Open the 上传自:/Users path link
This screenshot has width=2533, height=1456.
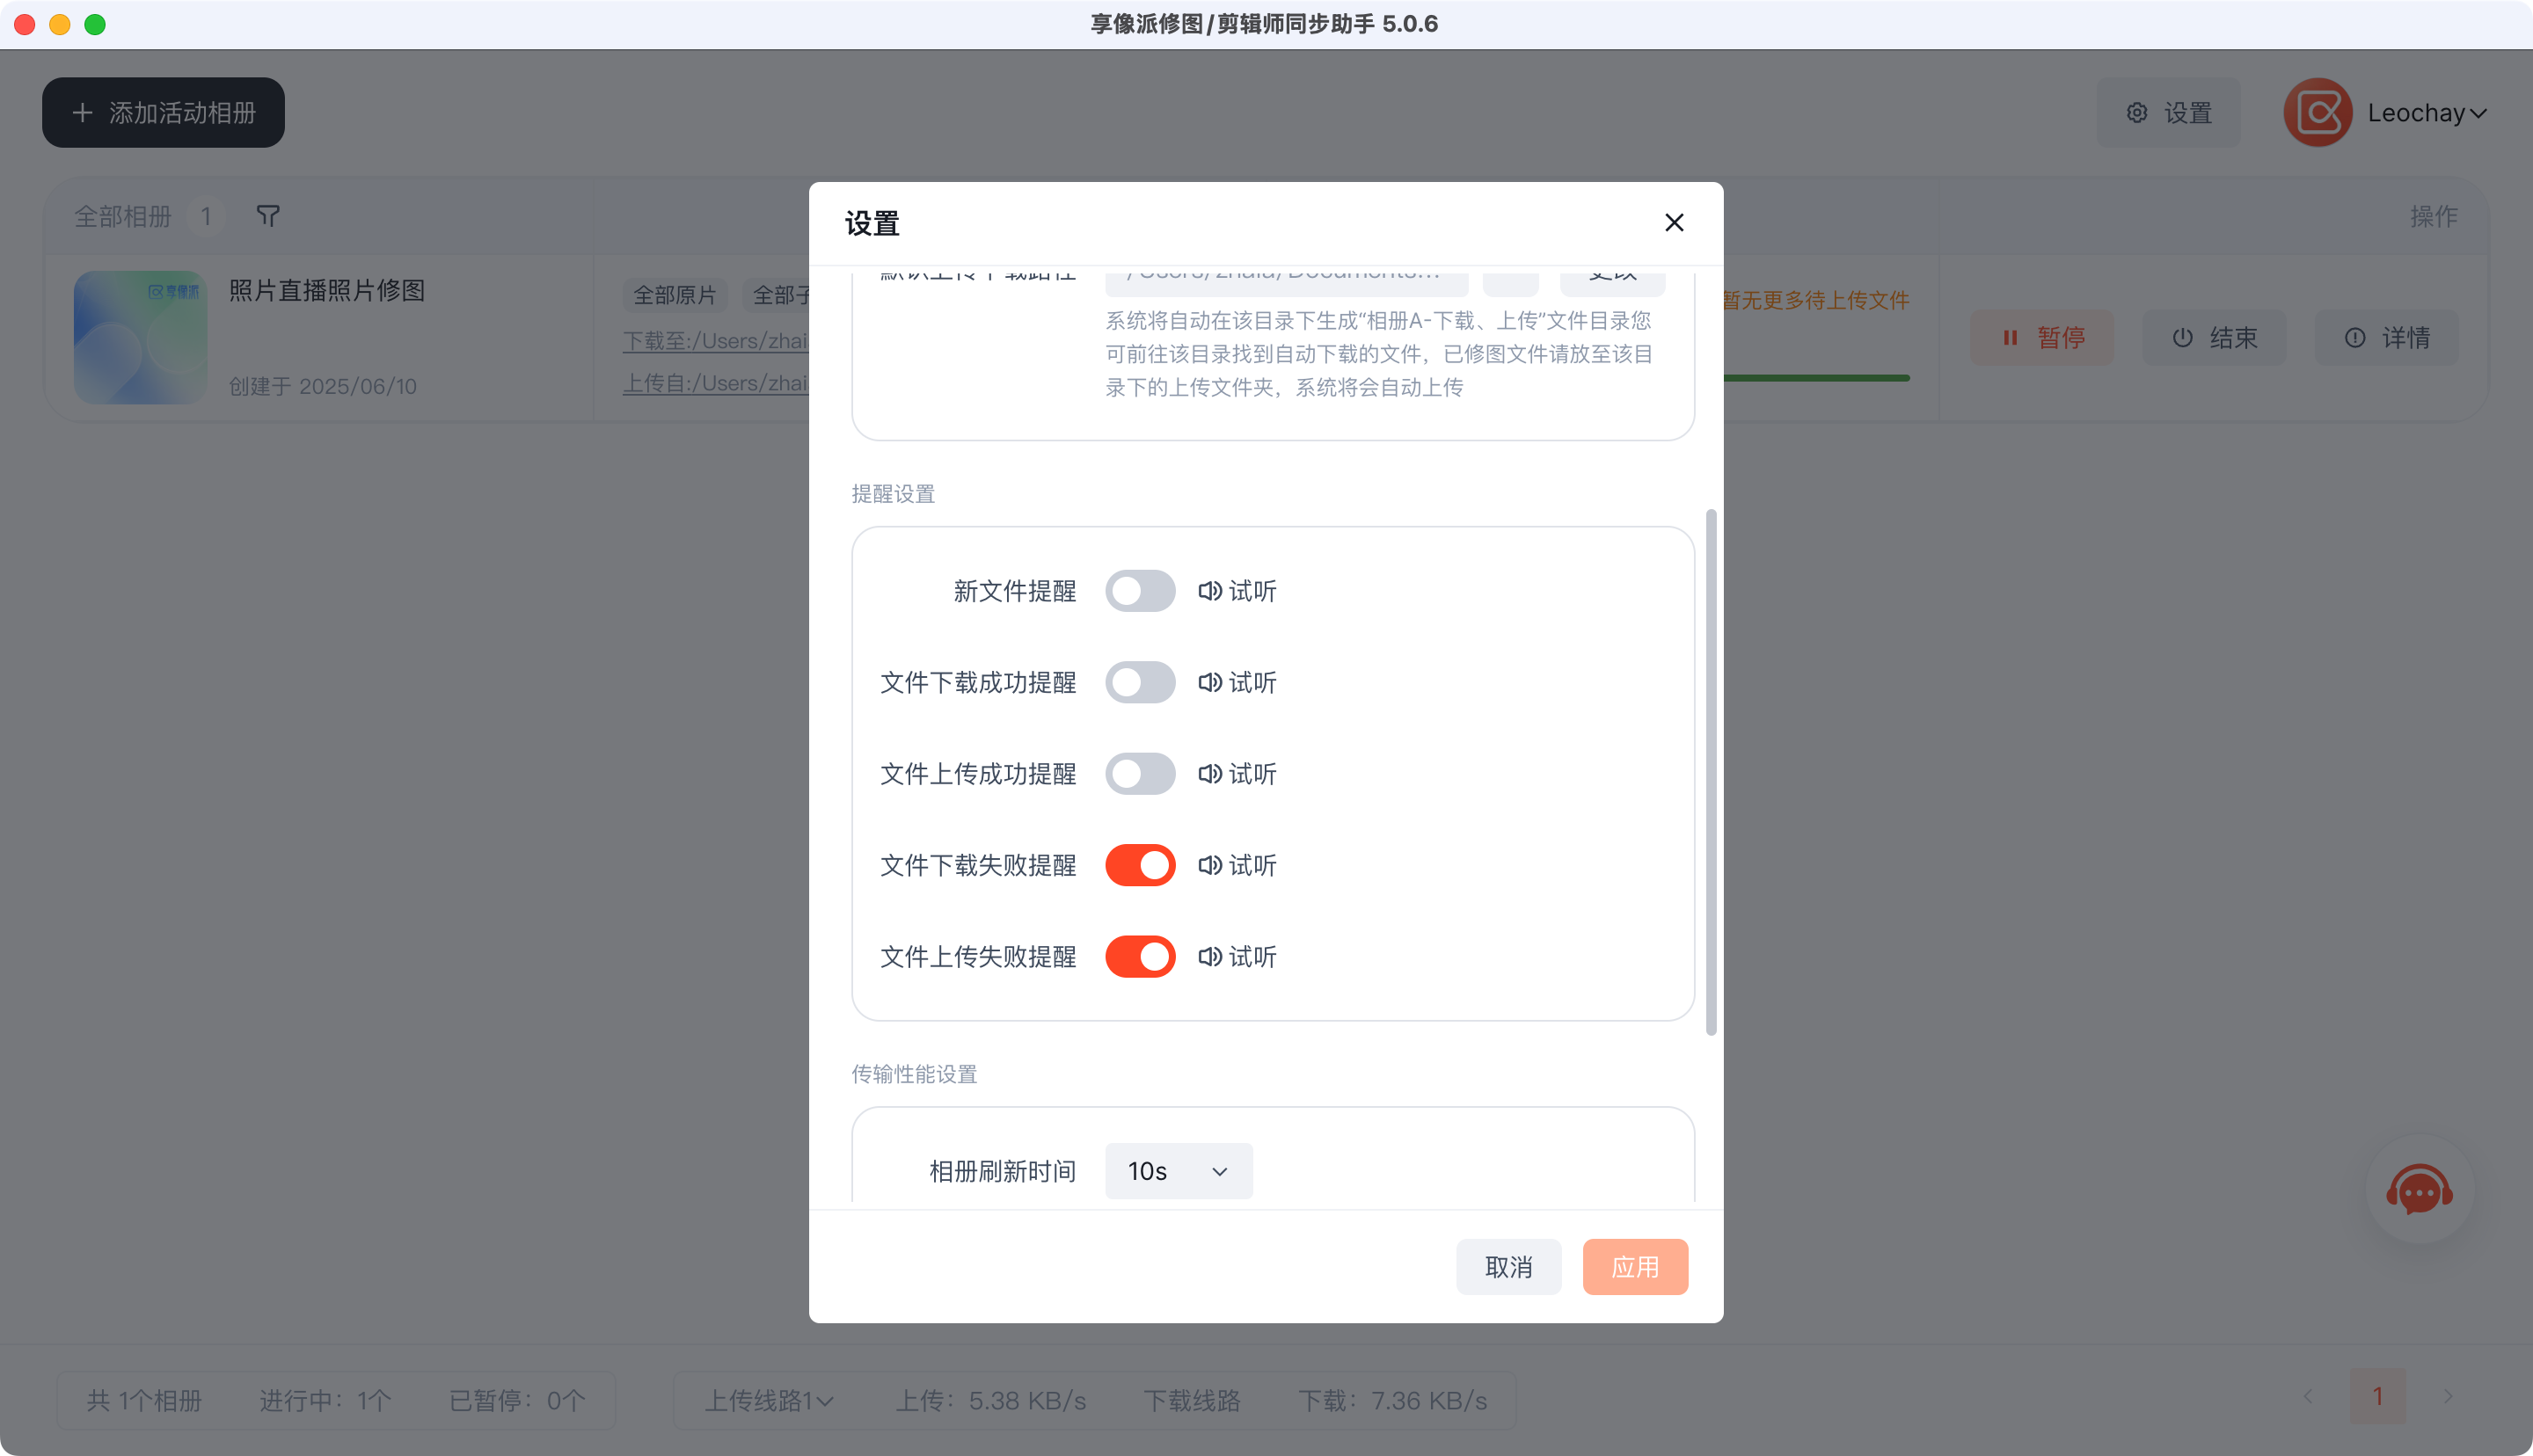click(715, 383)
